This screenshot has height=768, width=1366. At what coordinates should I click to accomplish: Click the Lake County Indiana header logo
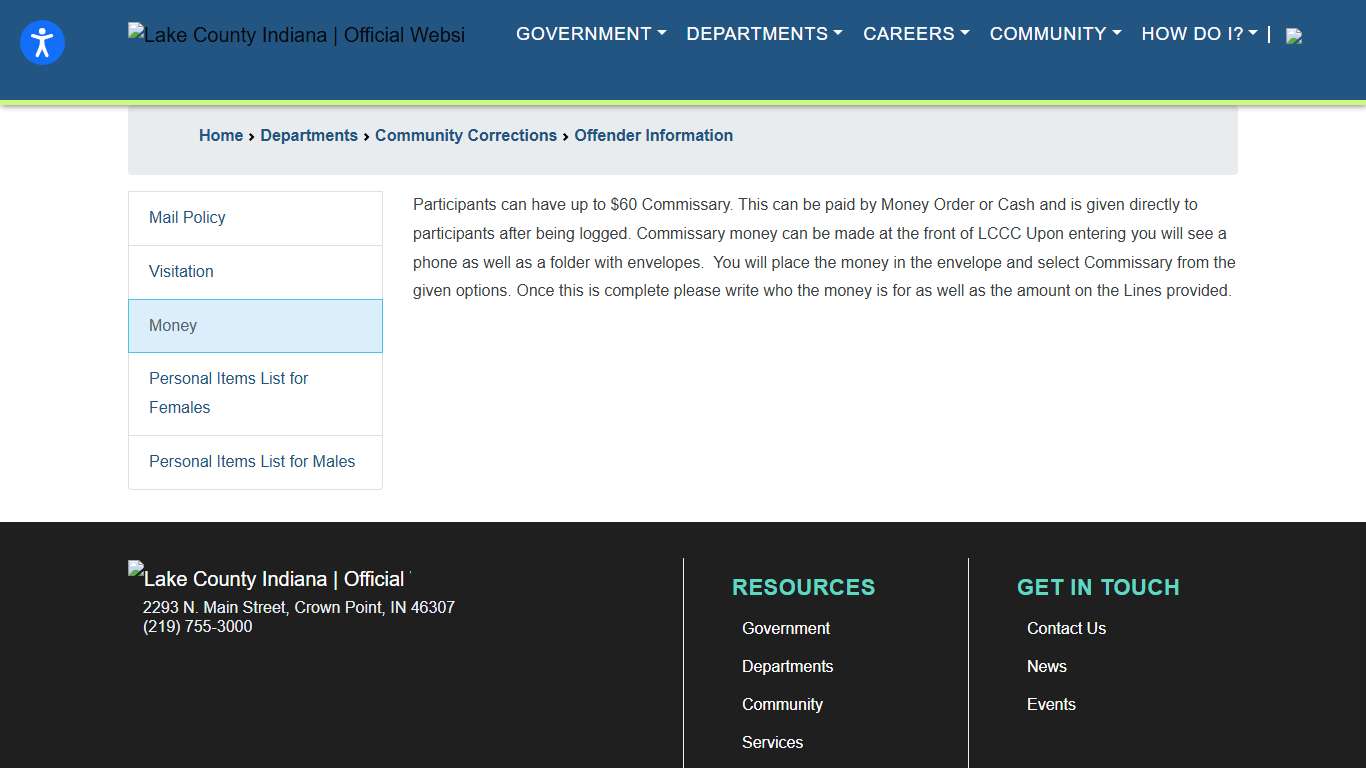(x=296, y=35)
